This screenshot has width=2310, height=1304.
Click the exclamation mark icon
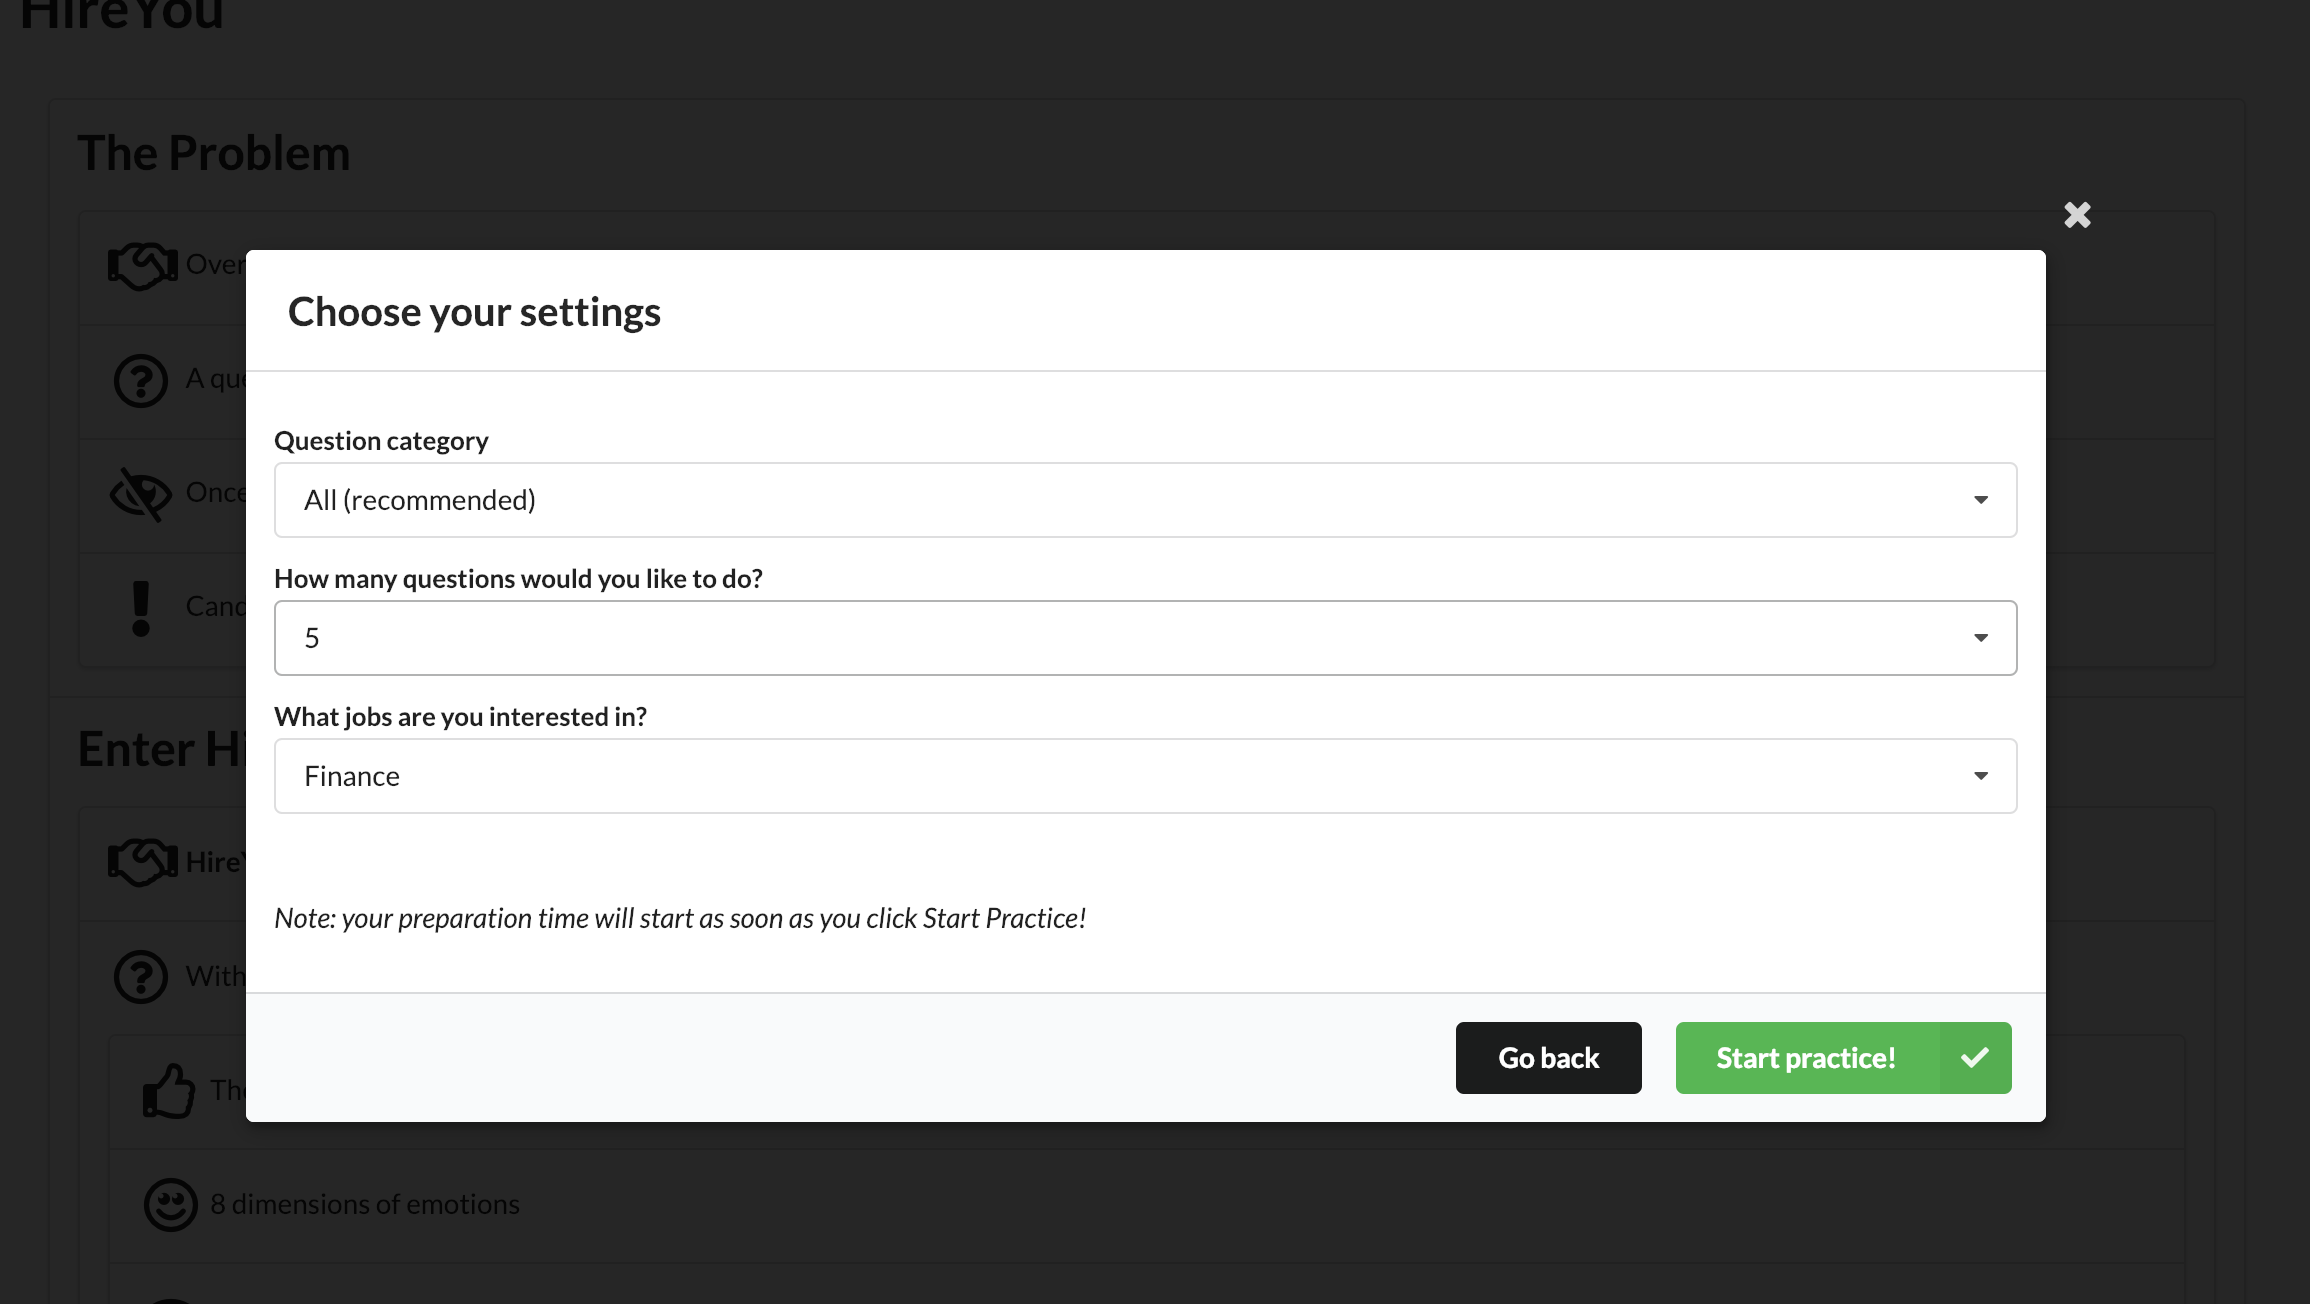[141, 608]
